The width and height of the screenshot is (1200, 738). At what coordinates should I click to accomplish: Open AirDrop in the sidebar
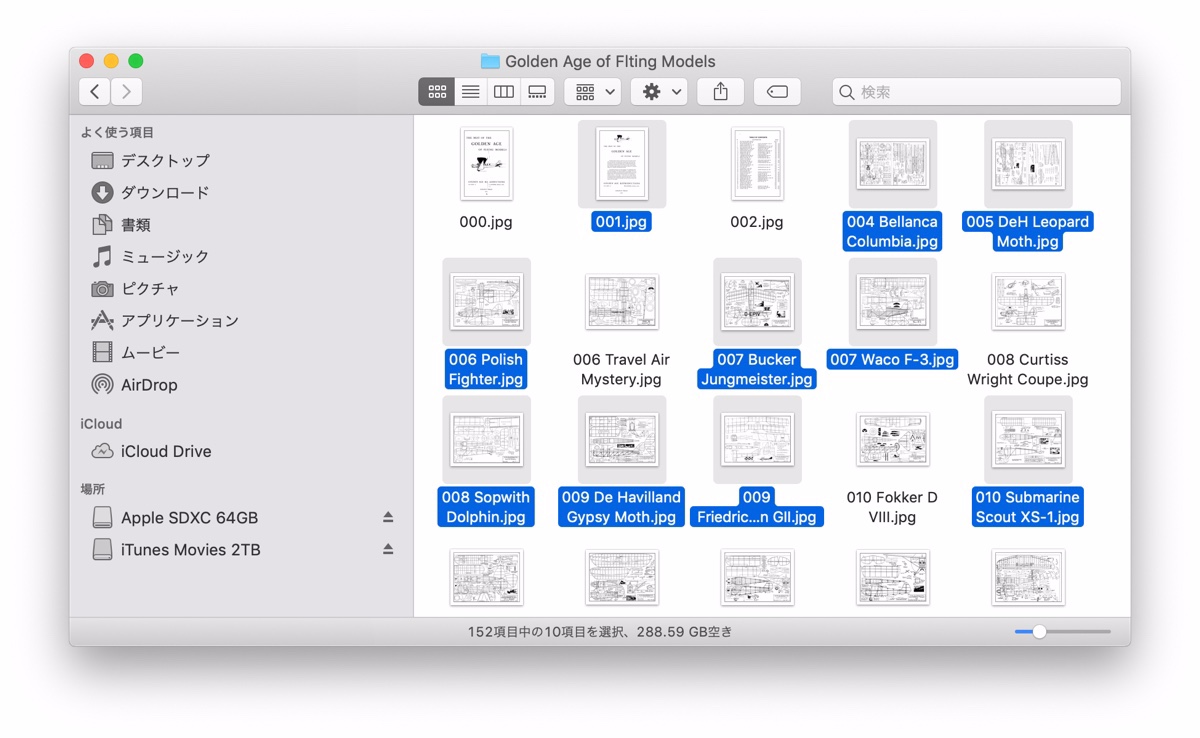[149, 385]
